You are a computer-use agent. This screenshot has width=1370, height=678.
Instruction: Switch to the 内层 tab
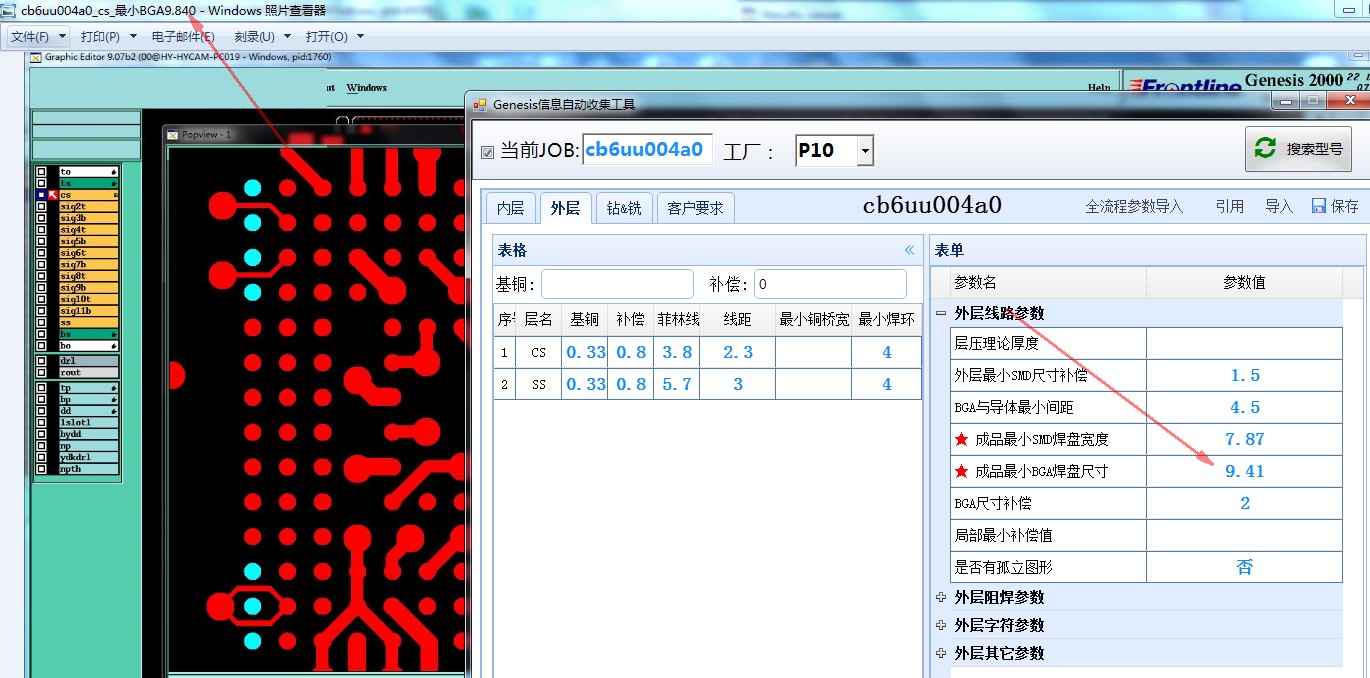(511, 207)
